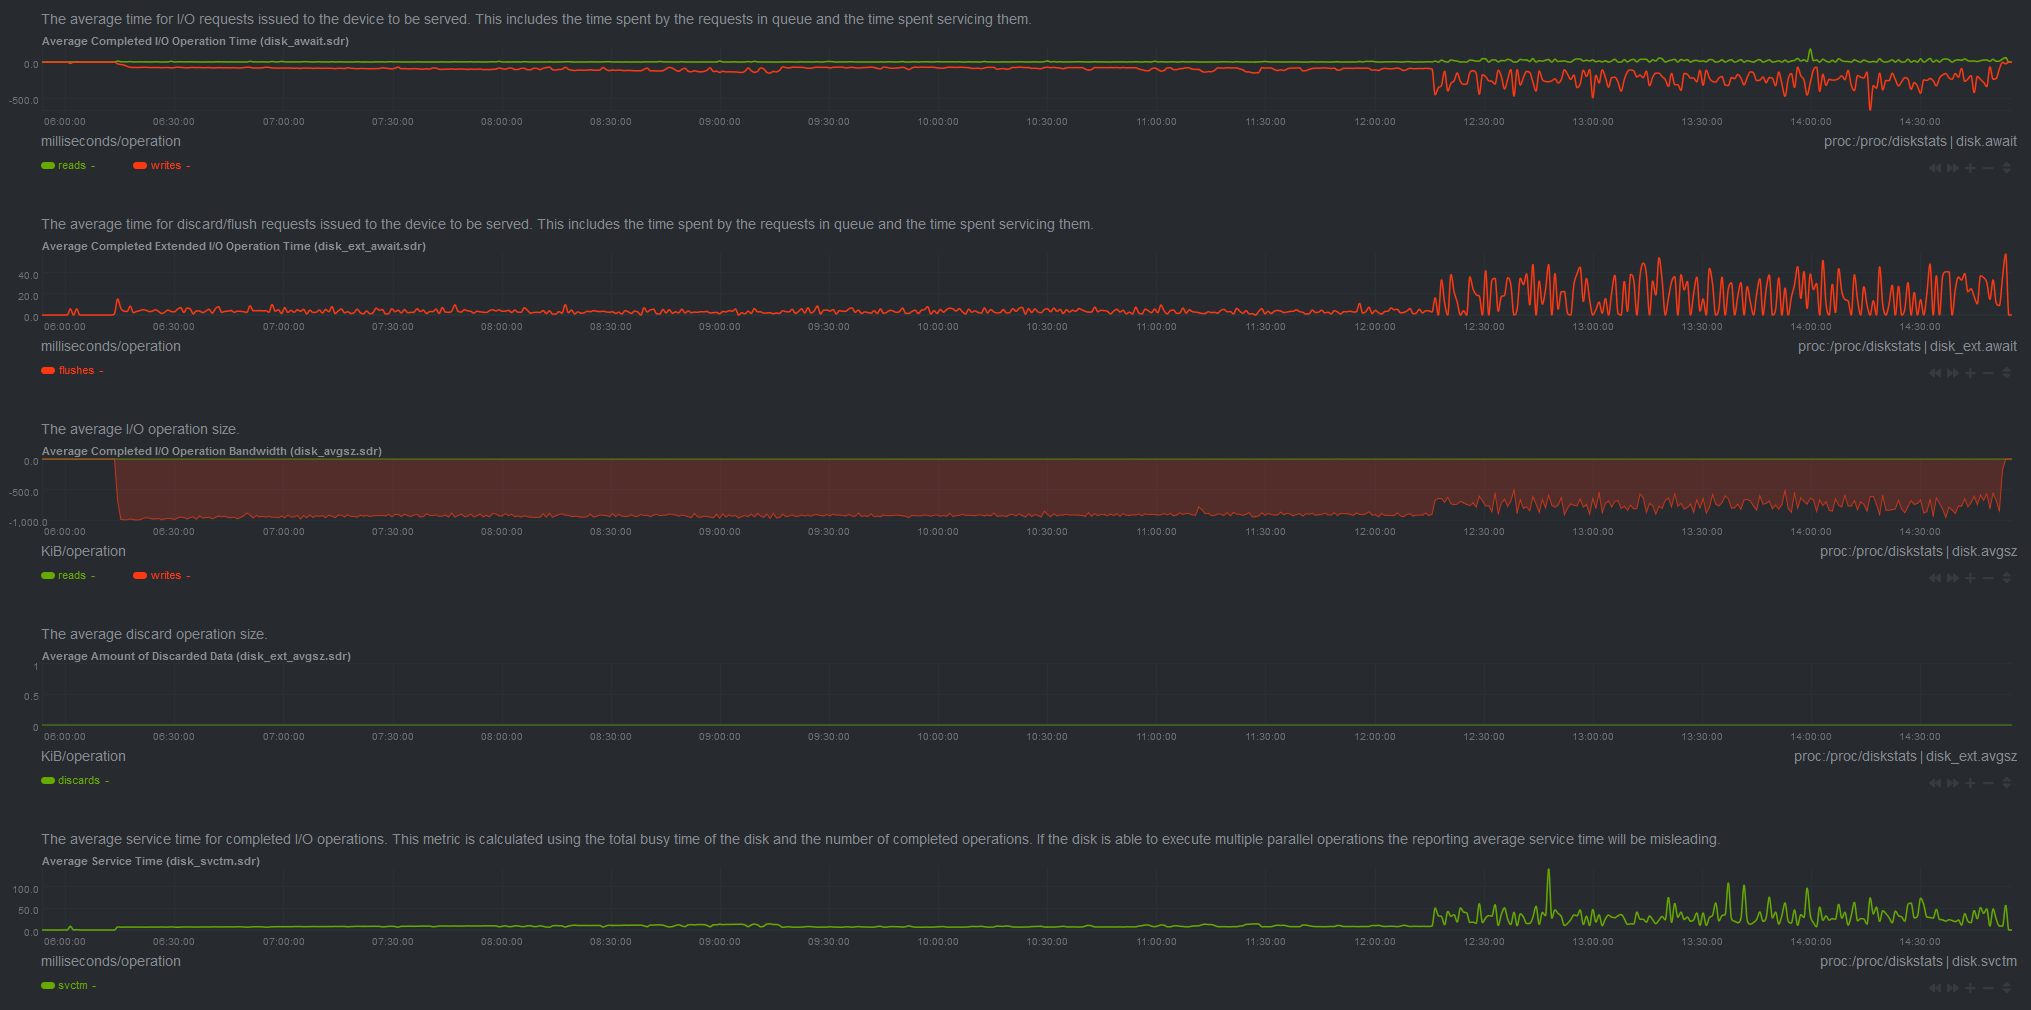This screenshot has height=1010, width=2031.
Task: Click the disk.avgsz chart resize handle
Action: [x=2006, y=578]
